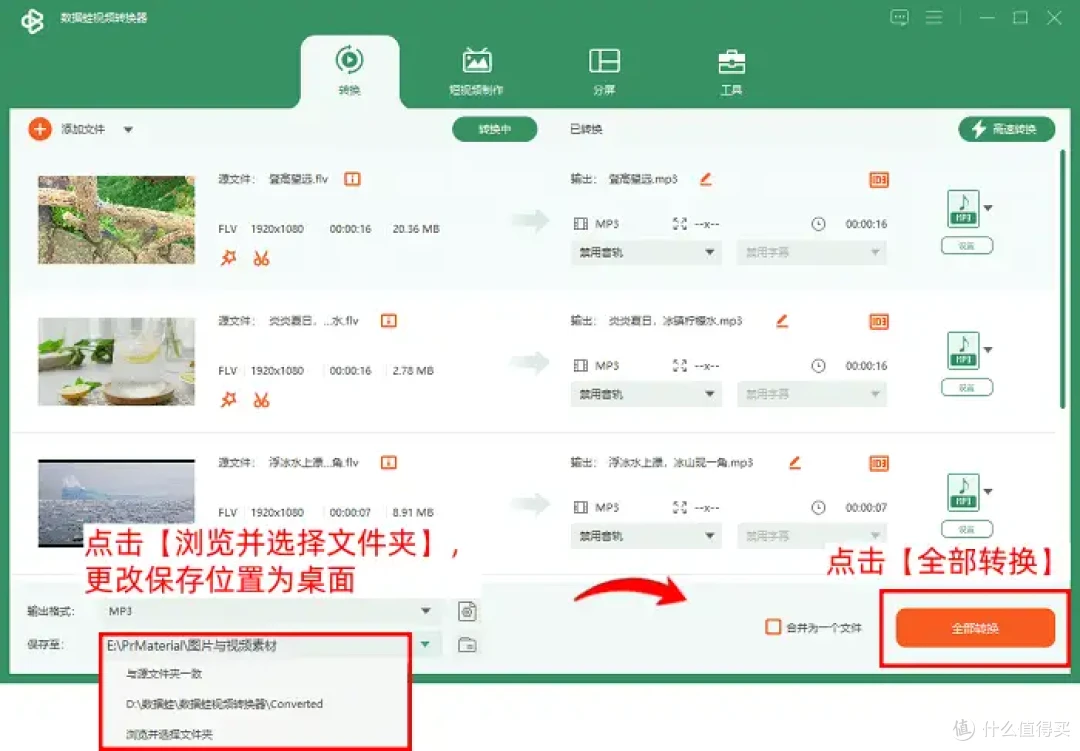This screenshot has height=751, width=1080.
Task: Rename output 炎炎夏日 mp3 with pencil icon
Action: [782, 320]
